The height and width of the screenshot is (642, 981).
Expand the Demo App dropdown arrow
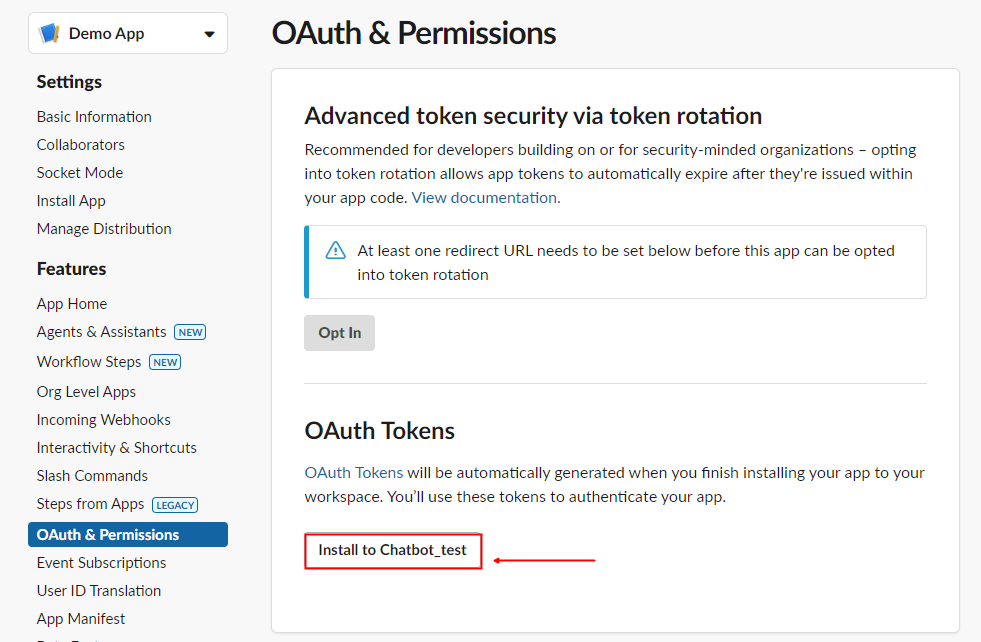tap(209, 34)
